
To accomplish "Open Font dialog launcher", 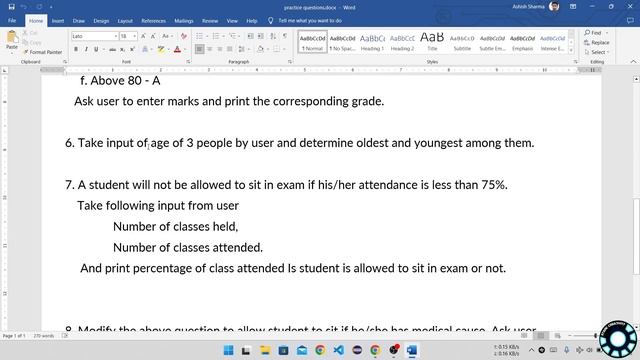I will (x=188, y=62).
